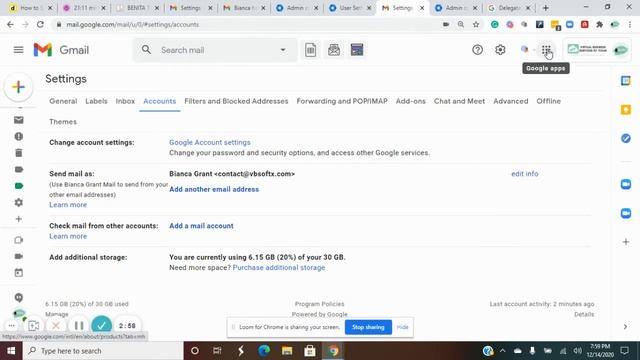The height and width of the screenshot is (360, 640).
Task: Open Google Tasks side panel icon
Action: 626,138
